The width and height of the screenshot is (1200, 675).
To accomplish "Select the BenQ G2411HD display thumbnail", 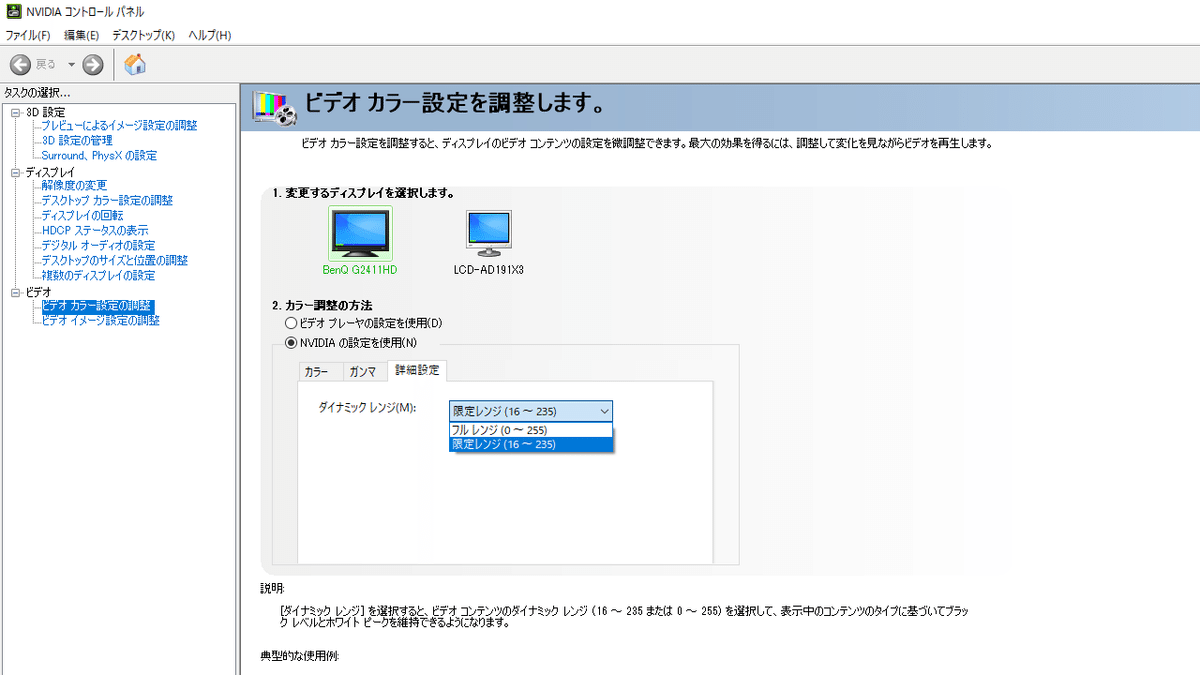I will [359, 232].
